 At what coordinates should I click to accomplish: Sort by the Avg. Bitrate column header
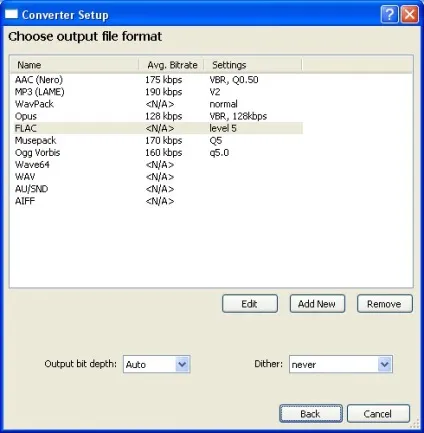click(x=171, y=65)
